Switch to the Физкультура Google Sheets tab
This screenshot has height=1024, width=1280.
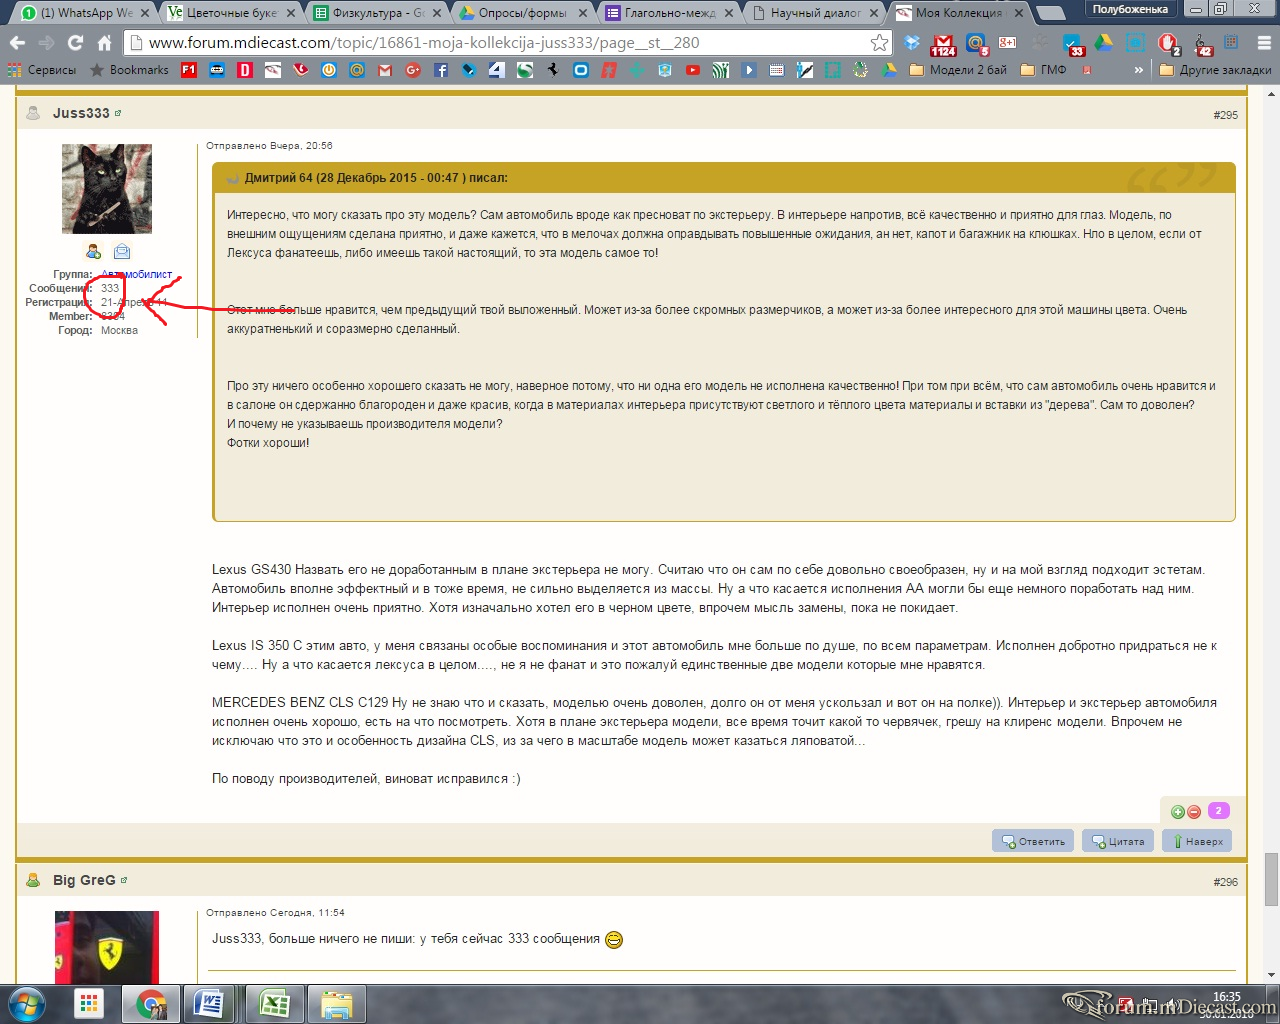point(377,13)
